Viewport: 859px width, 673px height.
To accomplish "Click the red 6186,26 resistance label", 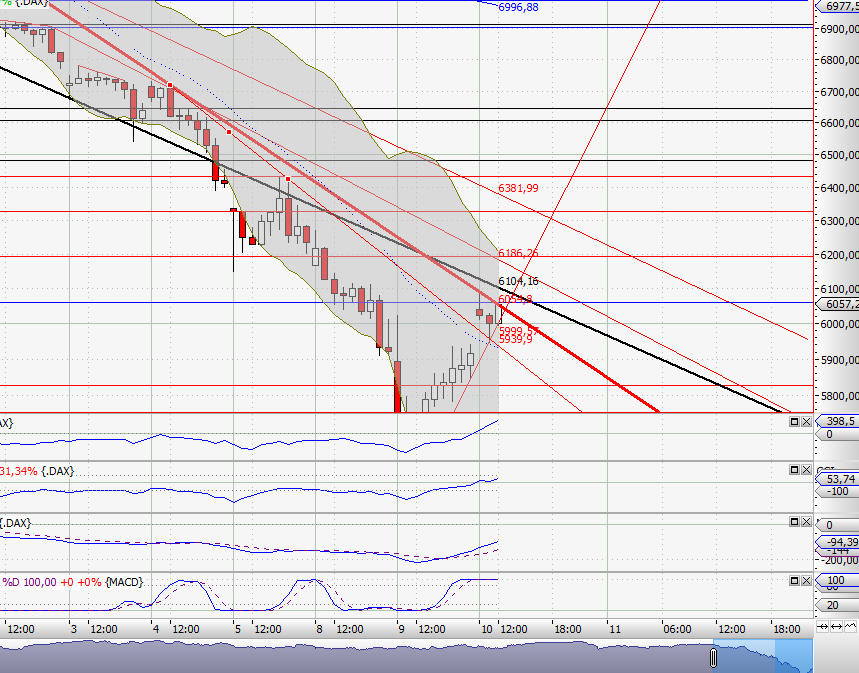I will pos(517,253).
